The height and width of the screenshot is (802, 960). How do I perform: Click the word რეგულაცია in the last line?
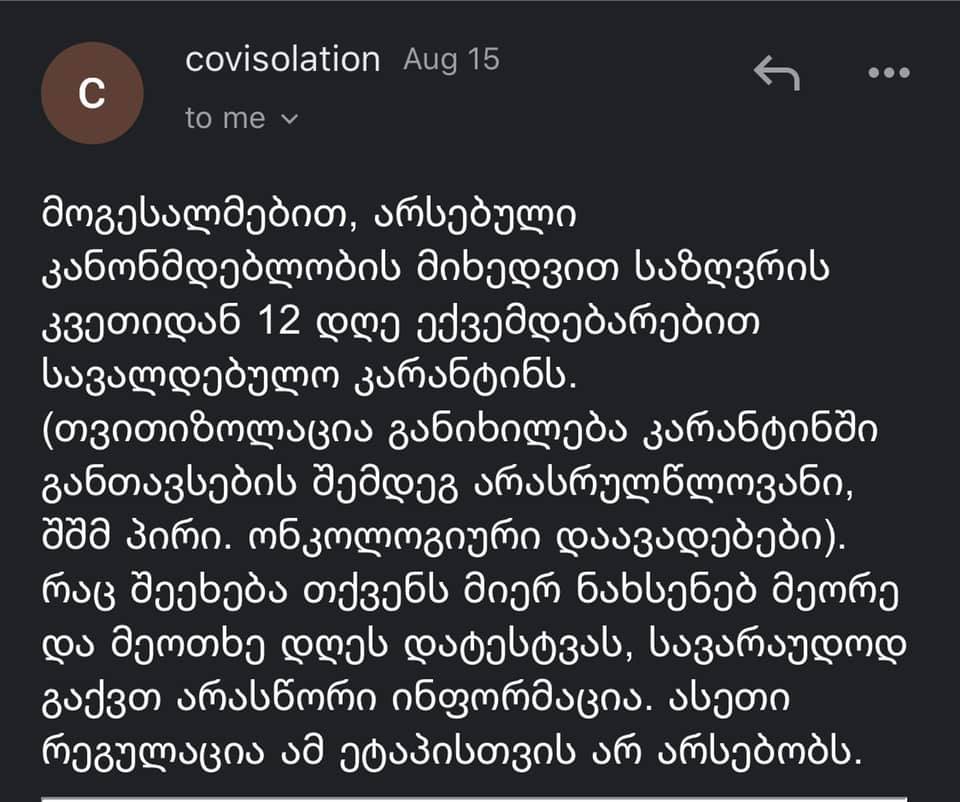click(153, 753)
